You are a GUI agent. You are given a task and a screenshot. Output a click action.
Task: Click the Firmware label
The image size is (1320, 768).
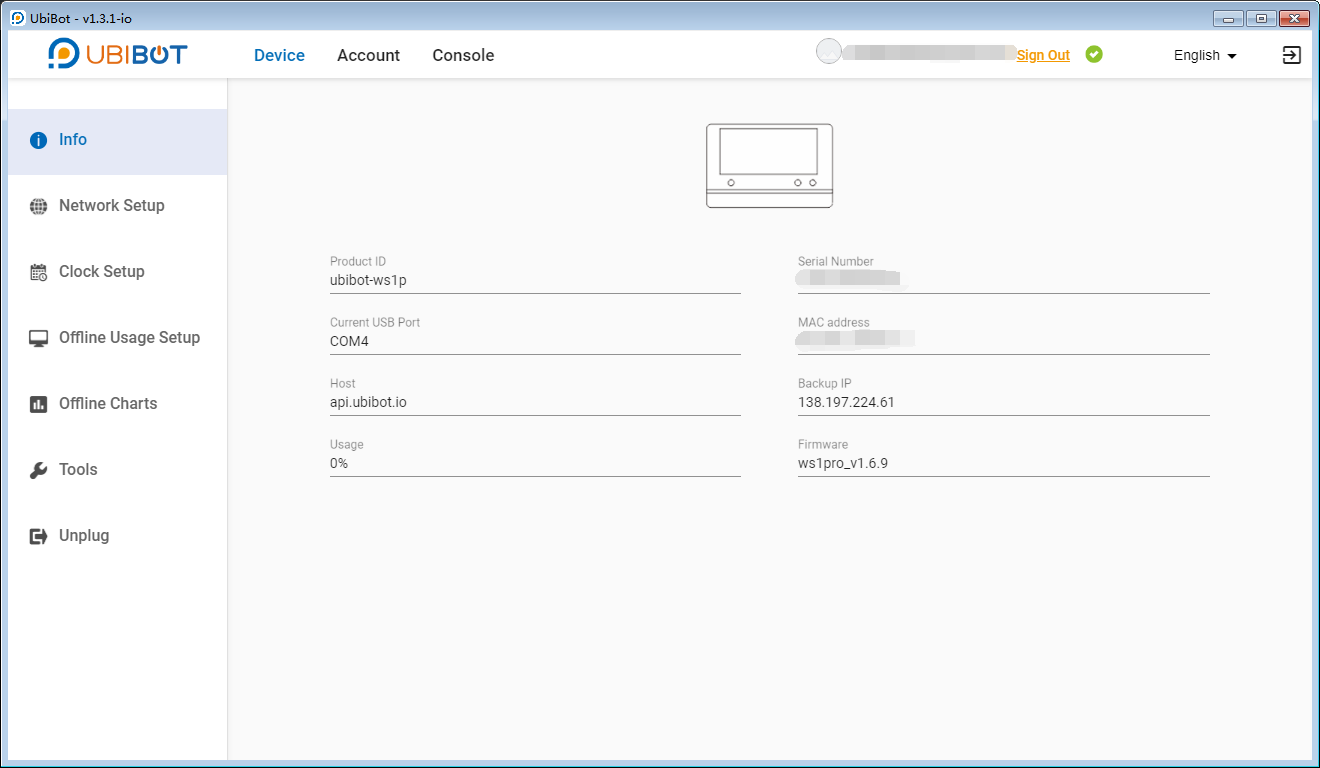pyautogui.click(x=823, y=445)
